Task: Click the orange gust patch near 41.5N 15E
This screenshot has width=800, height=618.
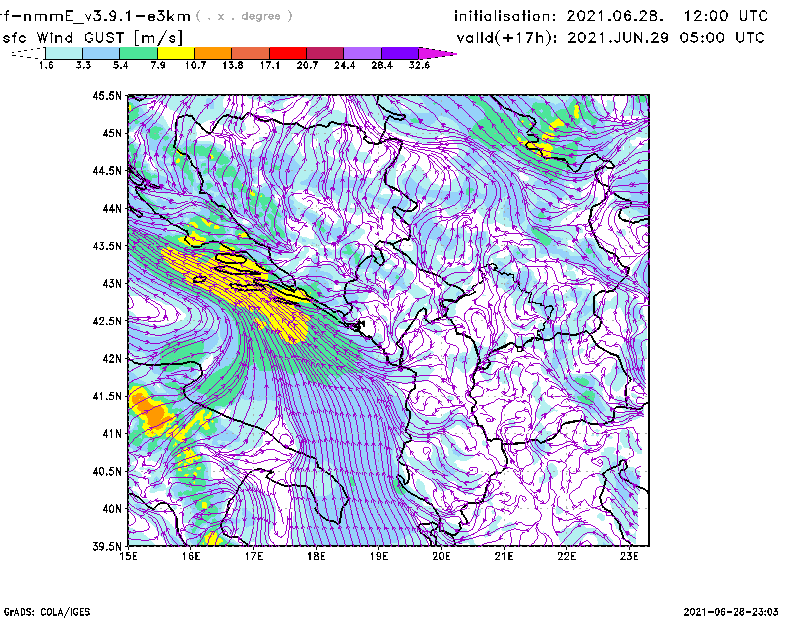Action: click(x=151, y=410)
